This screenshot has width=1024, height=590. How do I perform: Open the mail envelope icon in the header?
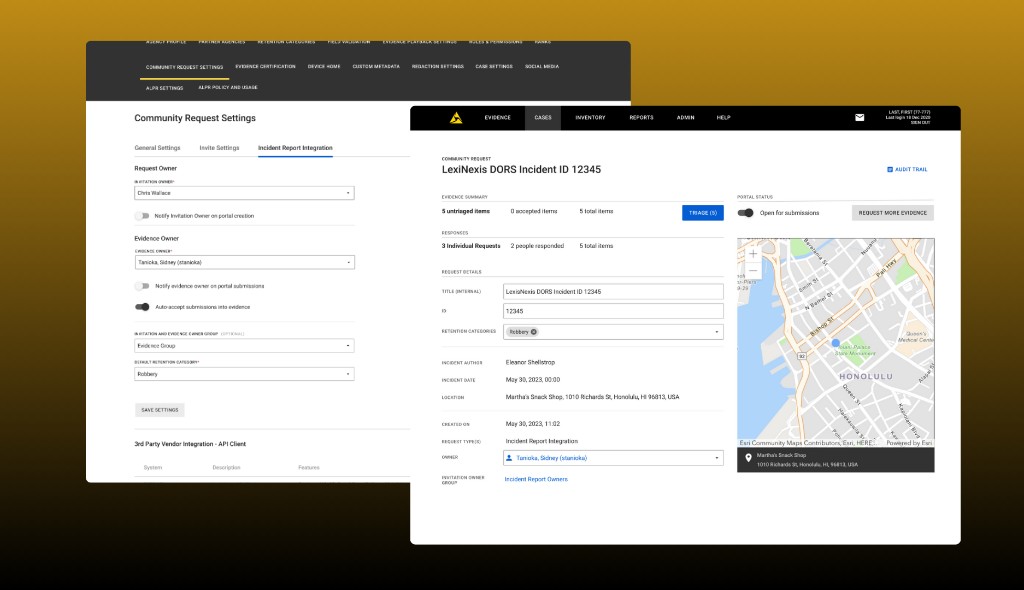point(859,117)
